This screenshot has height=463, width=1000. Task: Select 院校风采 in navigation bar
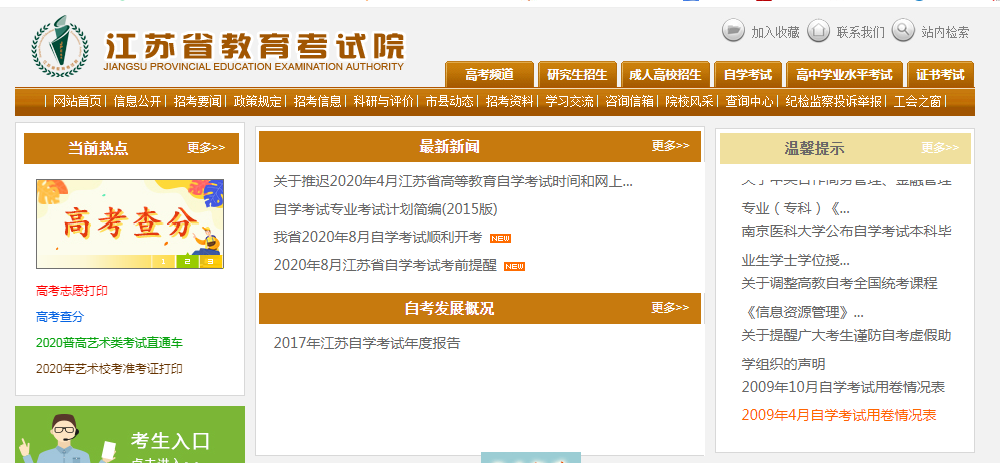(689, 101)
